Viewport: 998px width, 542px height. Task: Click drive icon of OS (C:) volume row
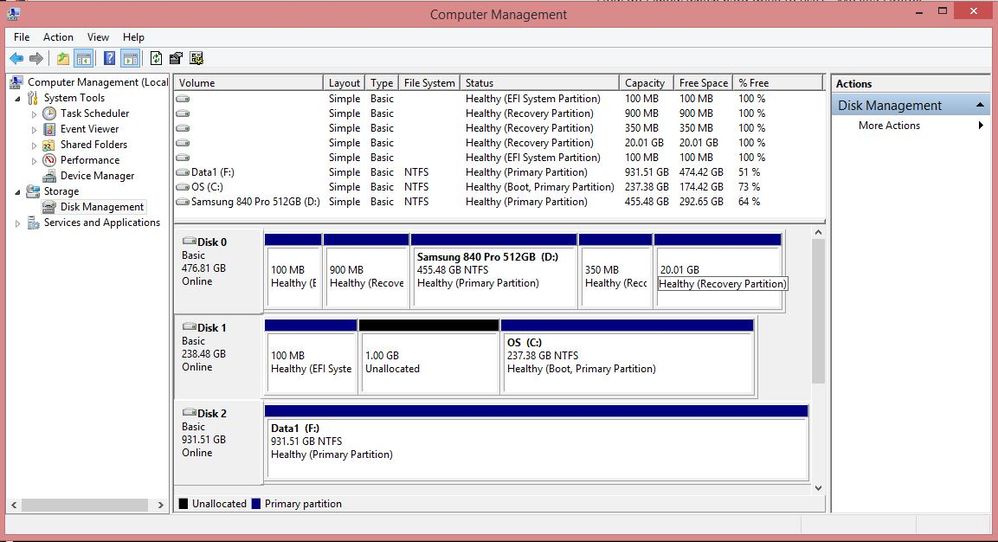point(183,187)
